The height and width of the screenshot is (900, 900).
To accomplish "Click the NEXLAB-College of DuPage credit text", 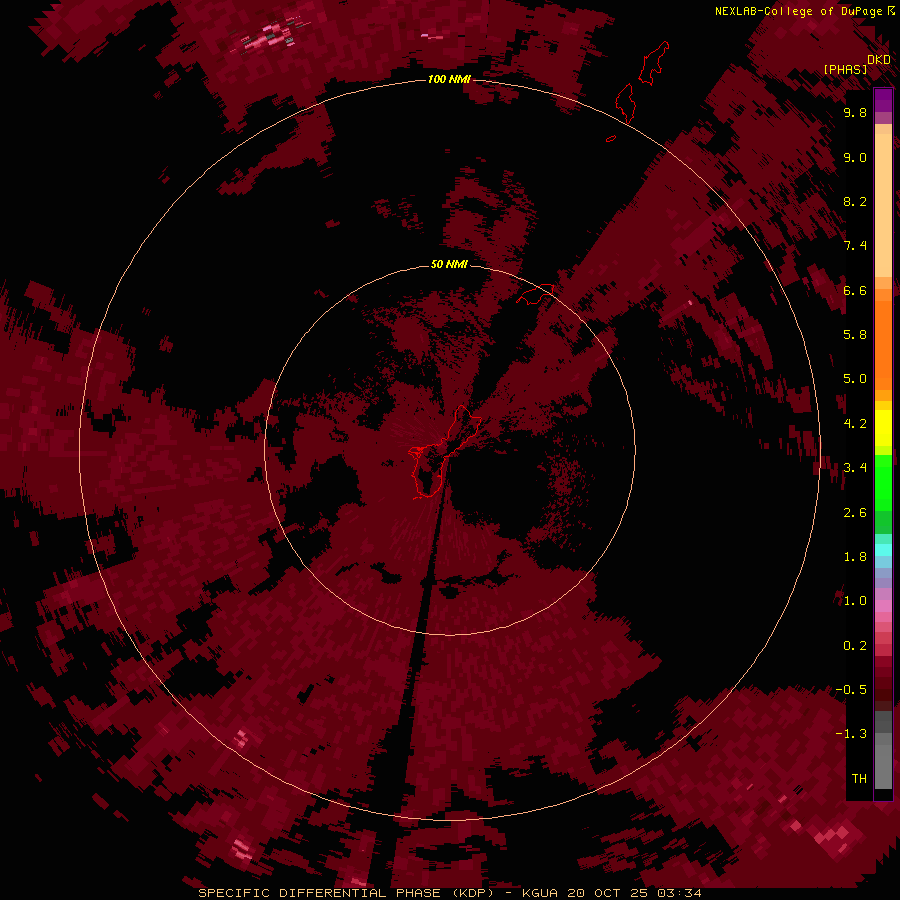I will click(x=800, y=11).
